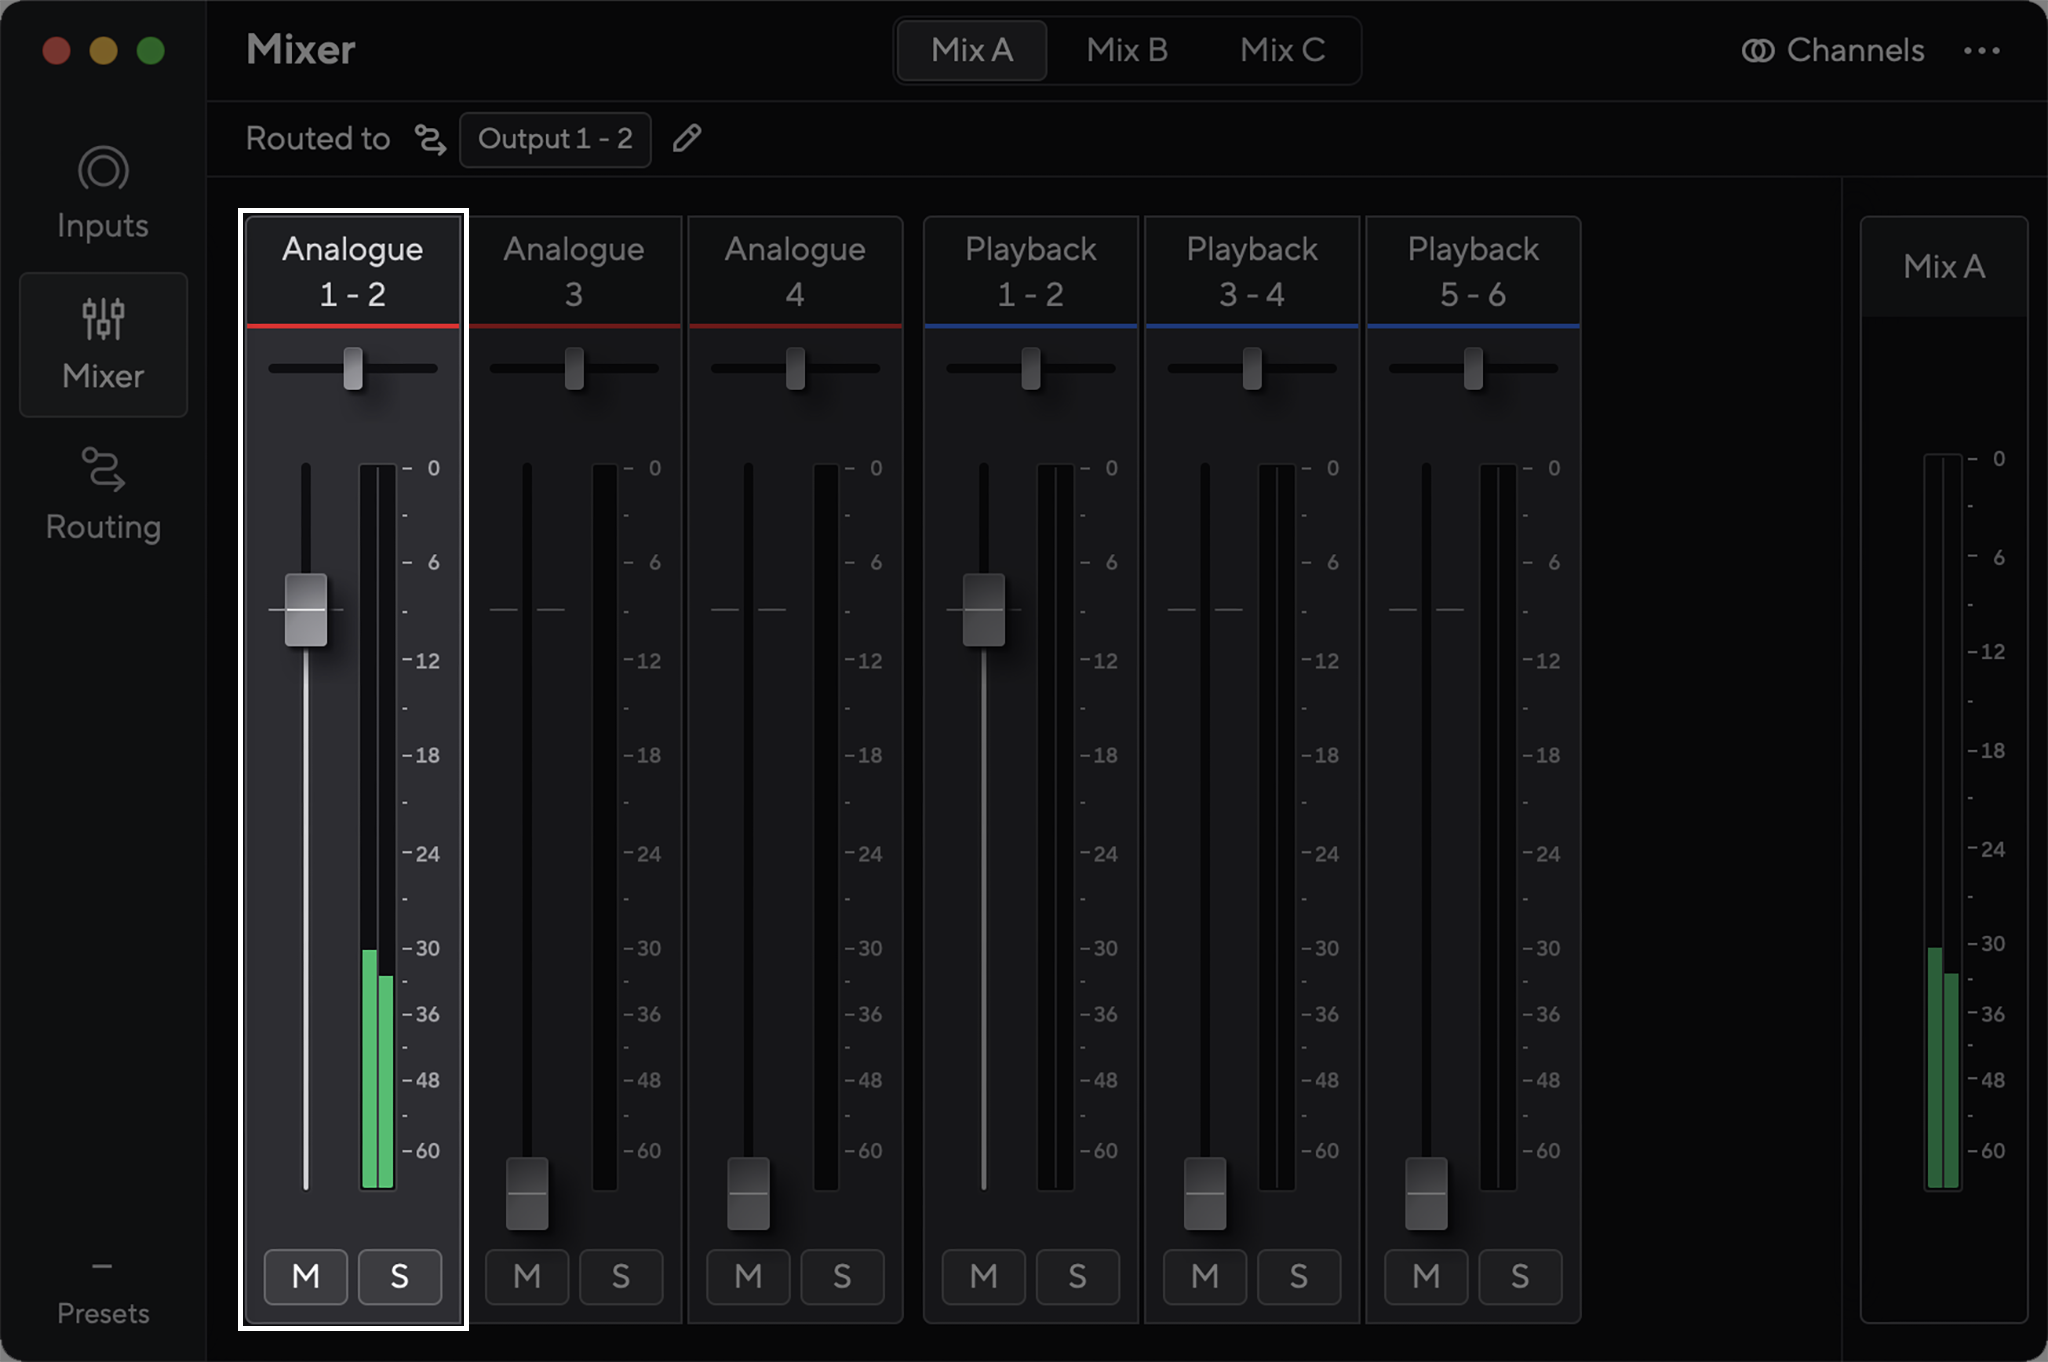Viewport: 2048px width, 1362px height.
Task: Solo the Analogue 4 channel
Action: pos(842,1277)
